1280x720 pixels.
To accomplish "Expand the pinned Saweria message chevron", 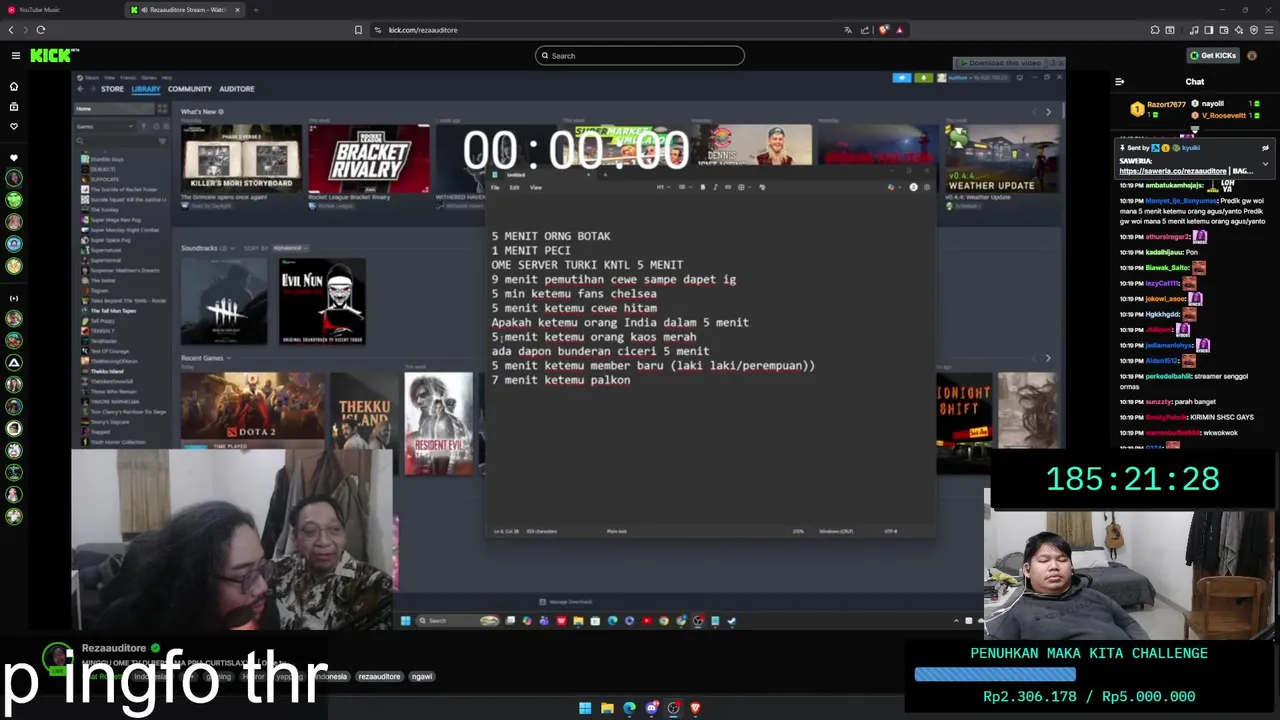I will point(1265,163).
